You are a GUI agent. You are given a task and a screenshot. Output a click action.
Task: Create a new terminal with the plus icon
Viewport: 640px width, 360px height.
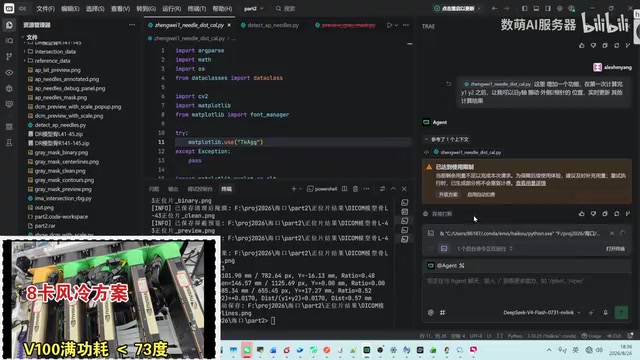[x=293, y=189]
